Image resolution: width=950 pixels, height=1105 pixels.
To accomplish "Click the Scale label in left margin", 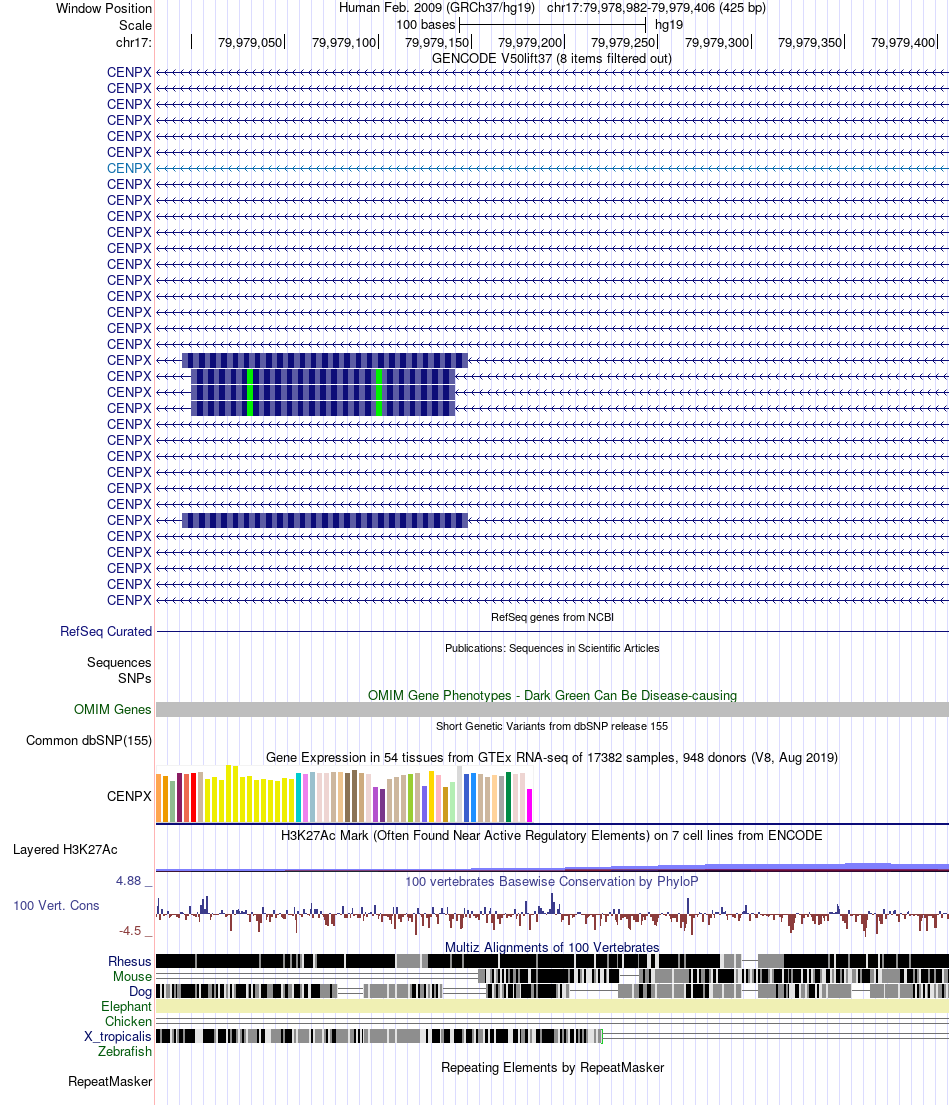I will (135, 25).
